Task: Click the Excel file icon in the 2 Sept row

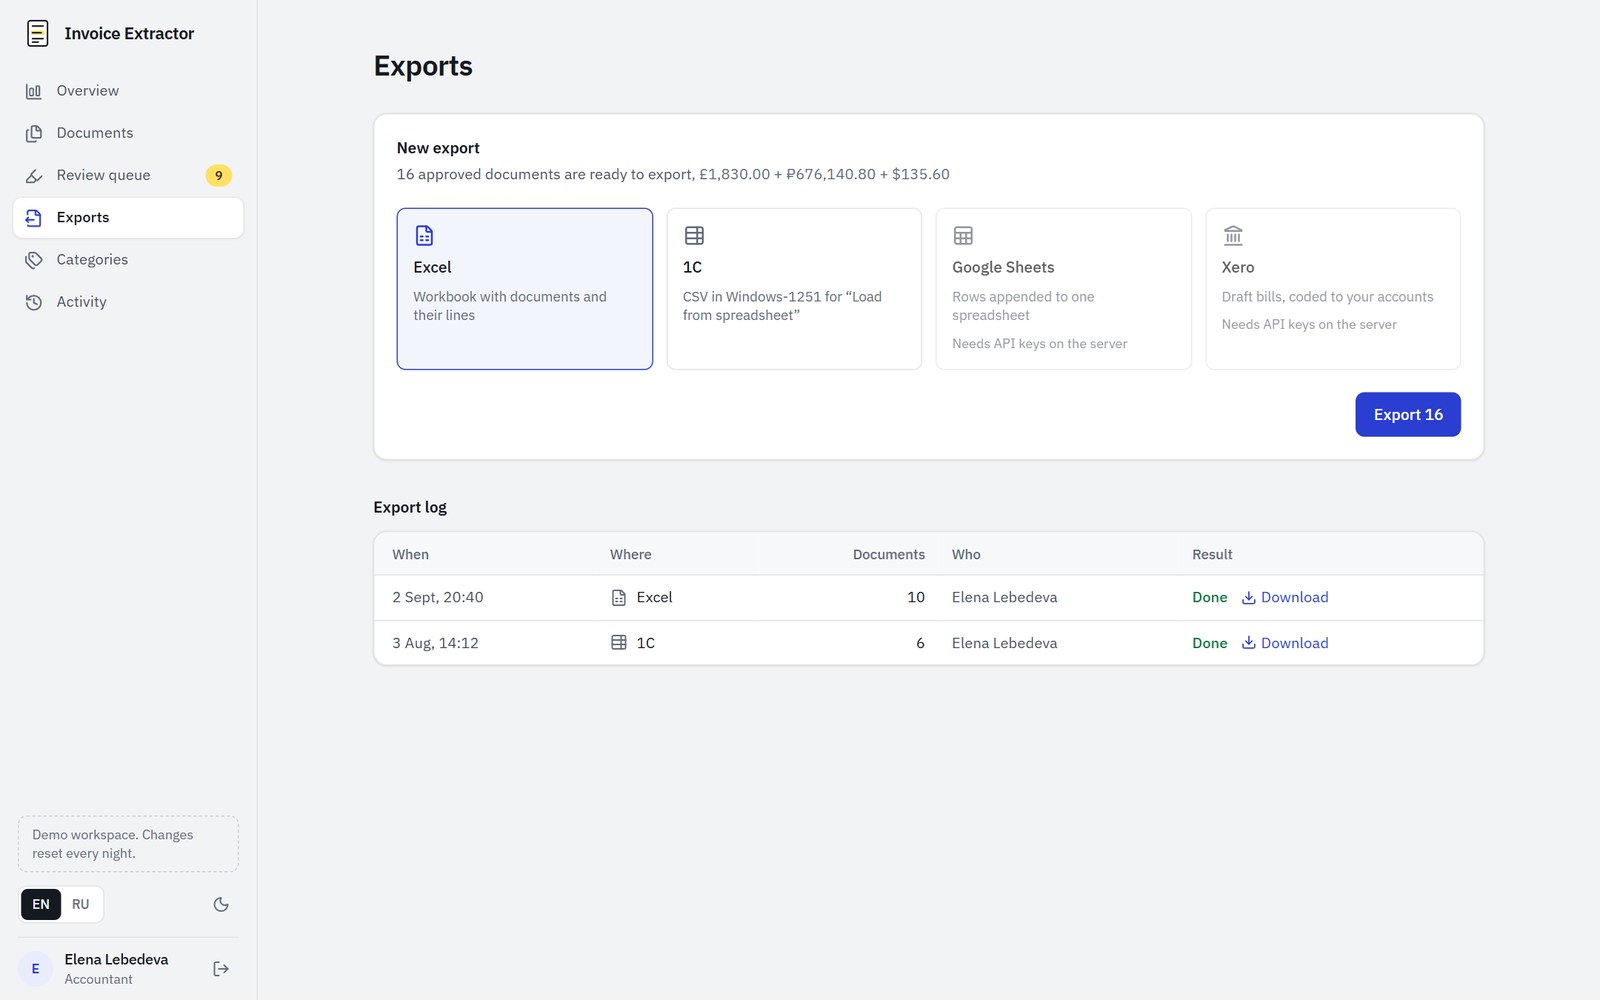Action: [619, 598]
